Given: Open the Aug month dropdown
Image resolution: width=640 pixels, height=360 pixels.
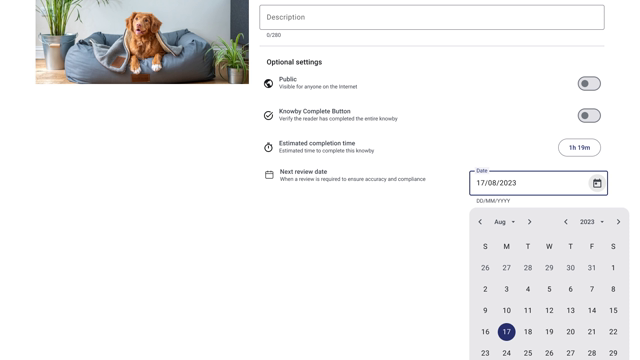Looking at the screenshot, I should coord(504,222).
